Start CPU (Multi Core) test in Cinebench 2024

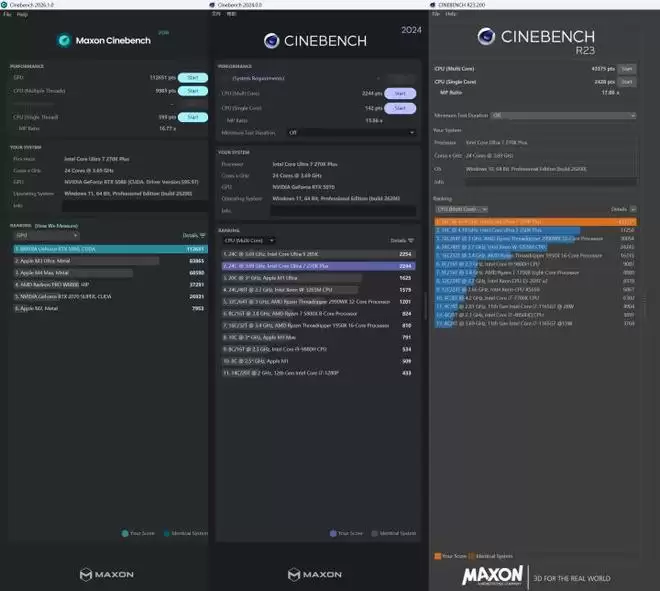400,93
